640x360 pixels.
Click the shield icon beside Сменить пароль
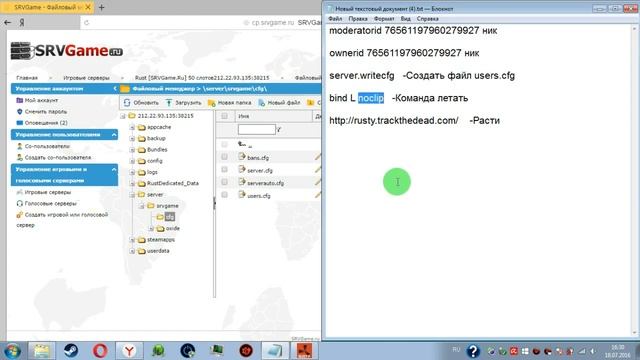pos(19,111)
